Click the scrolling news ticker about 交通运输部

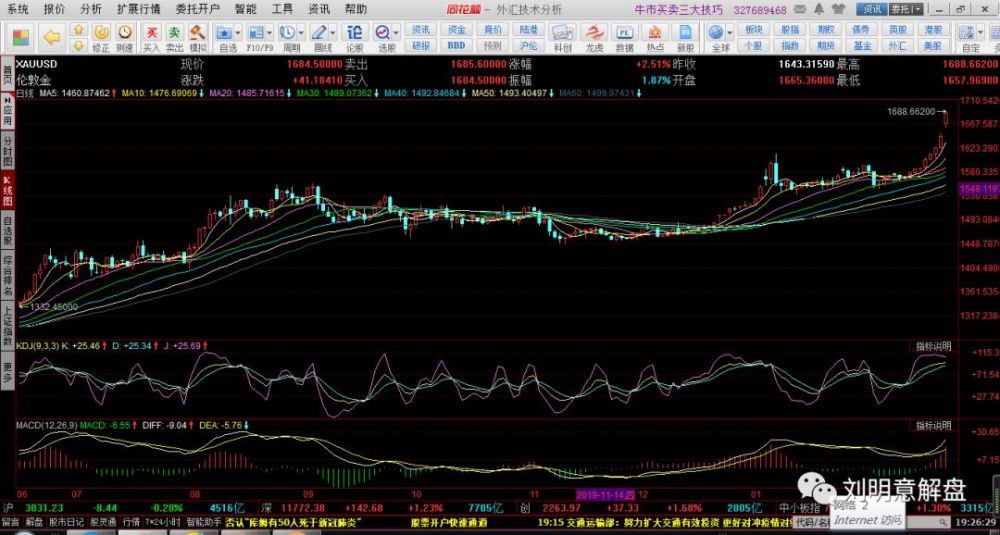(650, 522)
